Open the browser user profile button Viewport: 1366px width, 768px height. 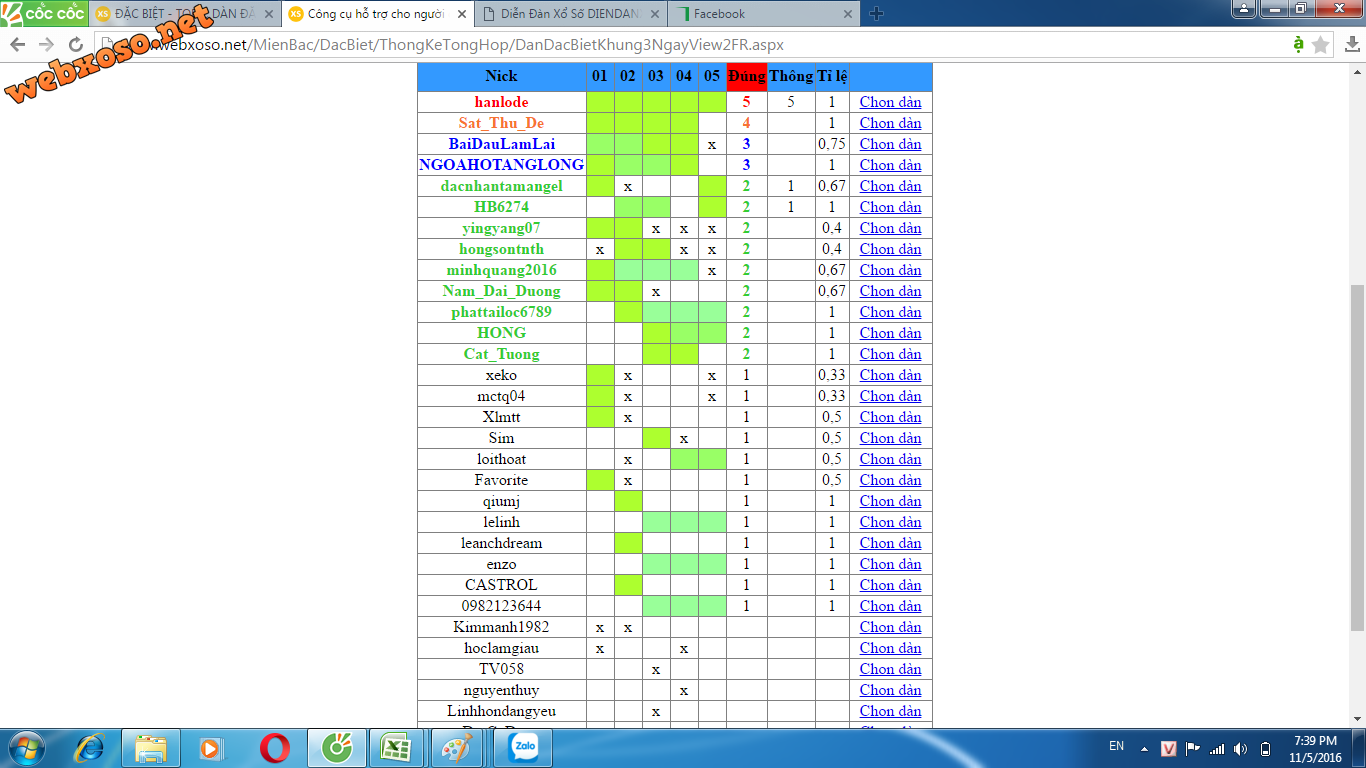(x=1243, y=9)
